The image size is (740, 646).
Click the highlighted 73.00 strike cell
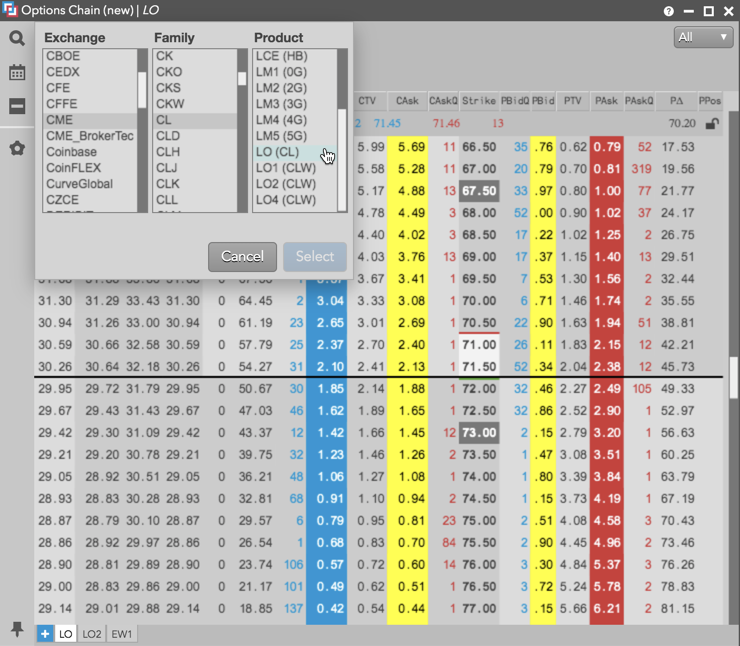pyautogui.click(x=478, y=432)
